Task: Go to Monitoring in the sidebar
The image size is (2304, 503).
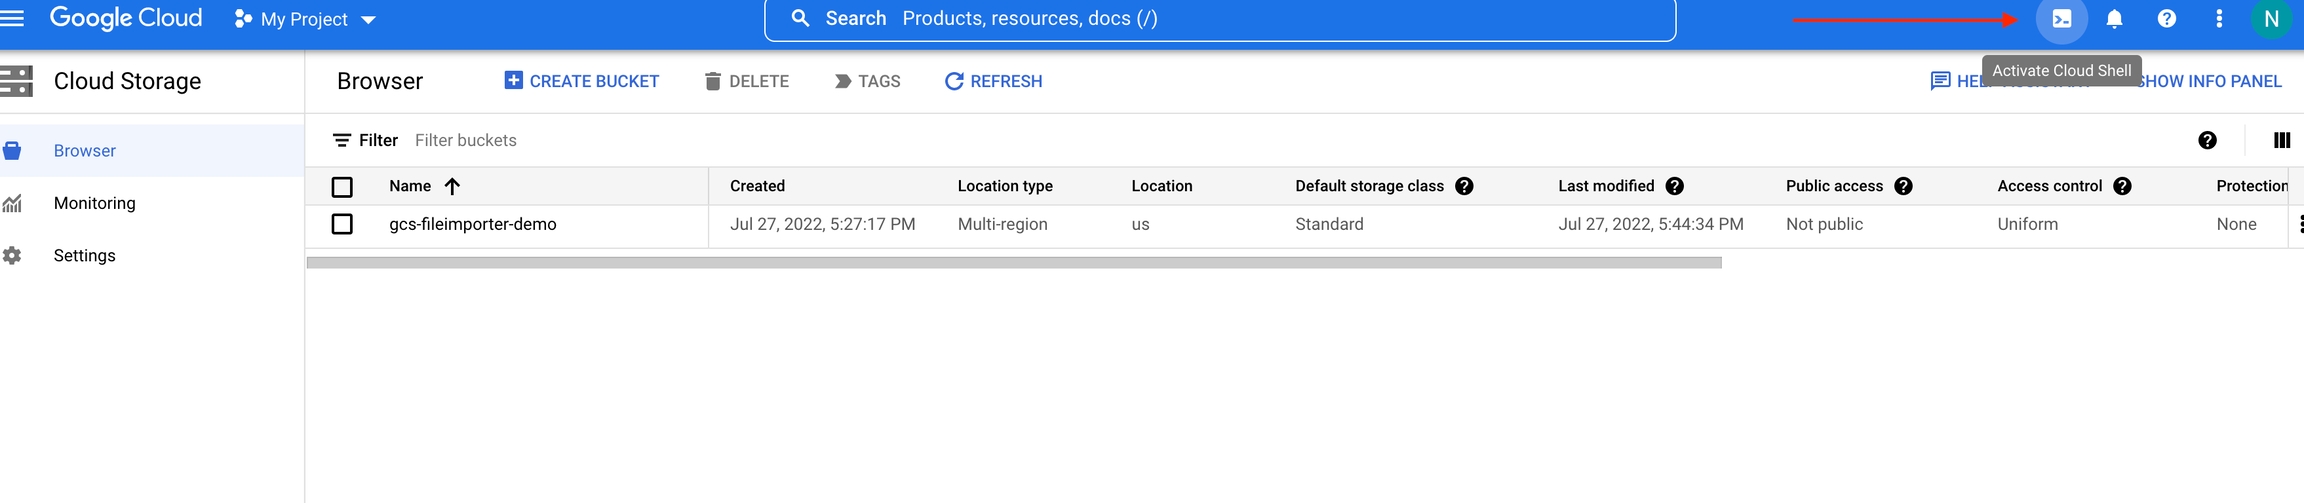Action: click(x=94, y=203)
